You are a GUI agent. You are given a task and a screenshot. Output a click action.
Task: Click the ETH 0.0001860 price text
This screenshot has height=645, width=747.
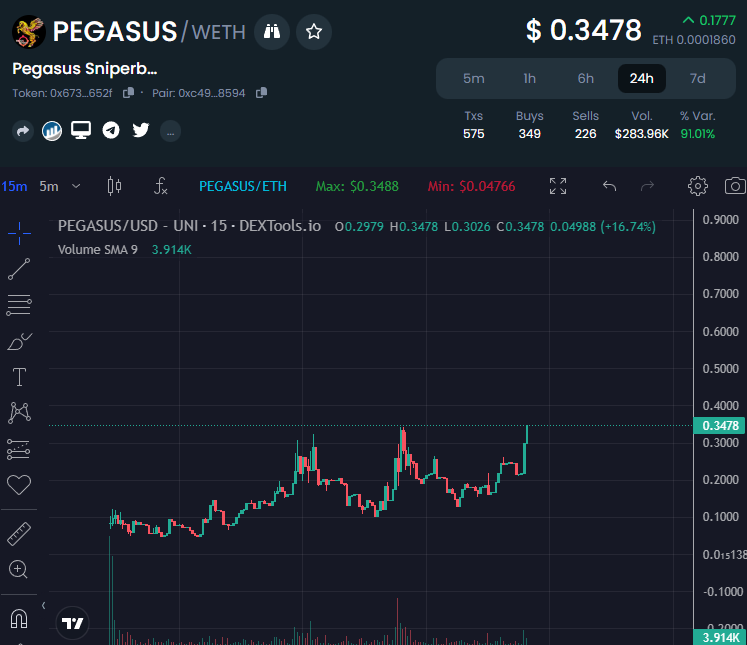click(694, 40)
